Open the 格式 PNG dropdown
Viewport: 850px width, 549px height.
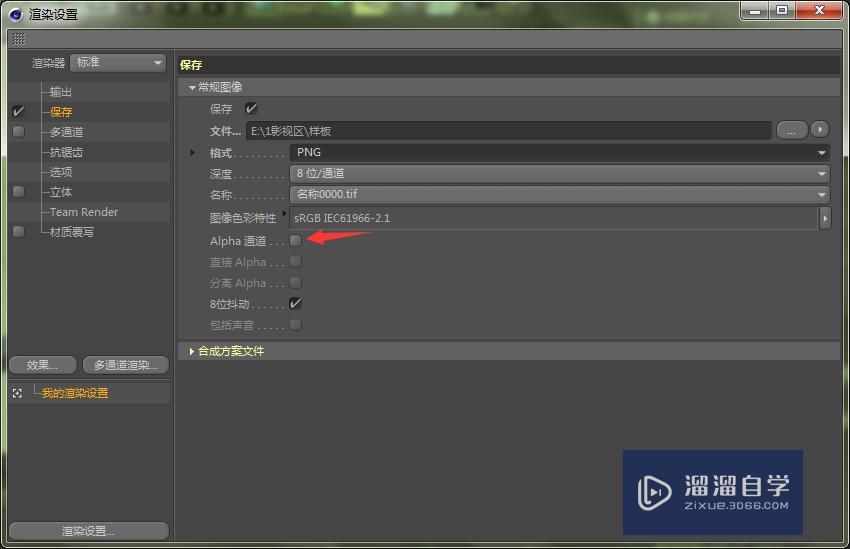559,153
